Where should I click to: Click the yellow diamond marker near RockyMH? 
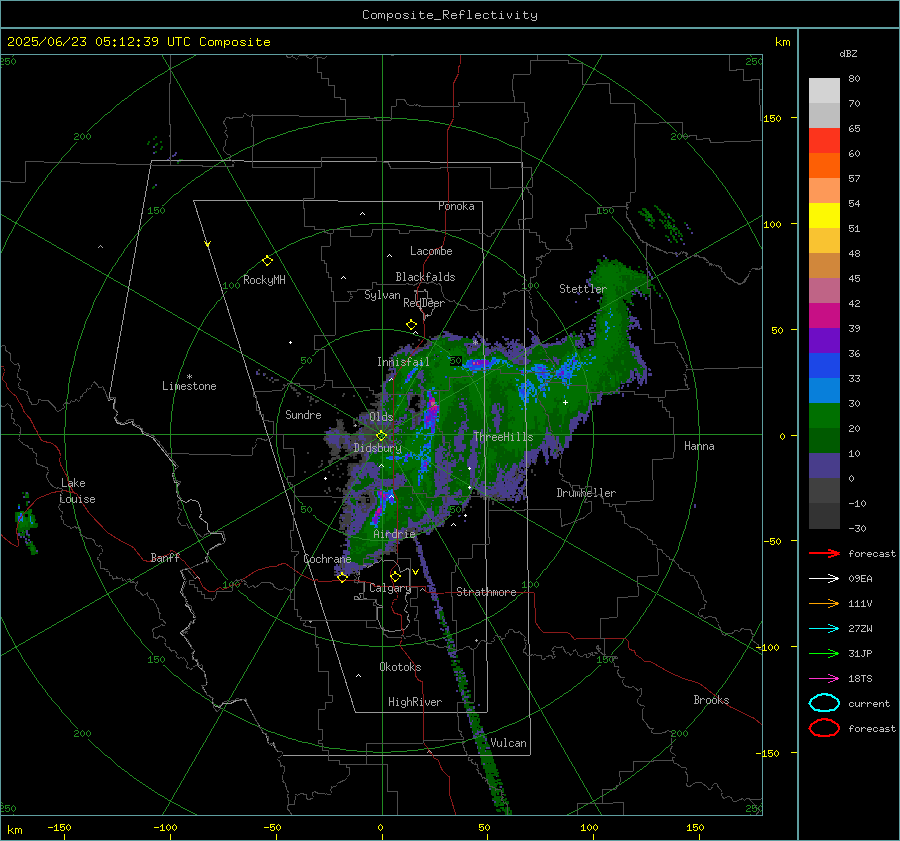coord(267,261)
